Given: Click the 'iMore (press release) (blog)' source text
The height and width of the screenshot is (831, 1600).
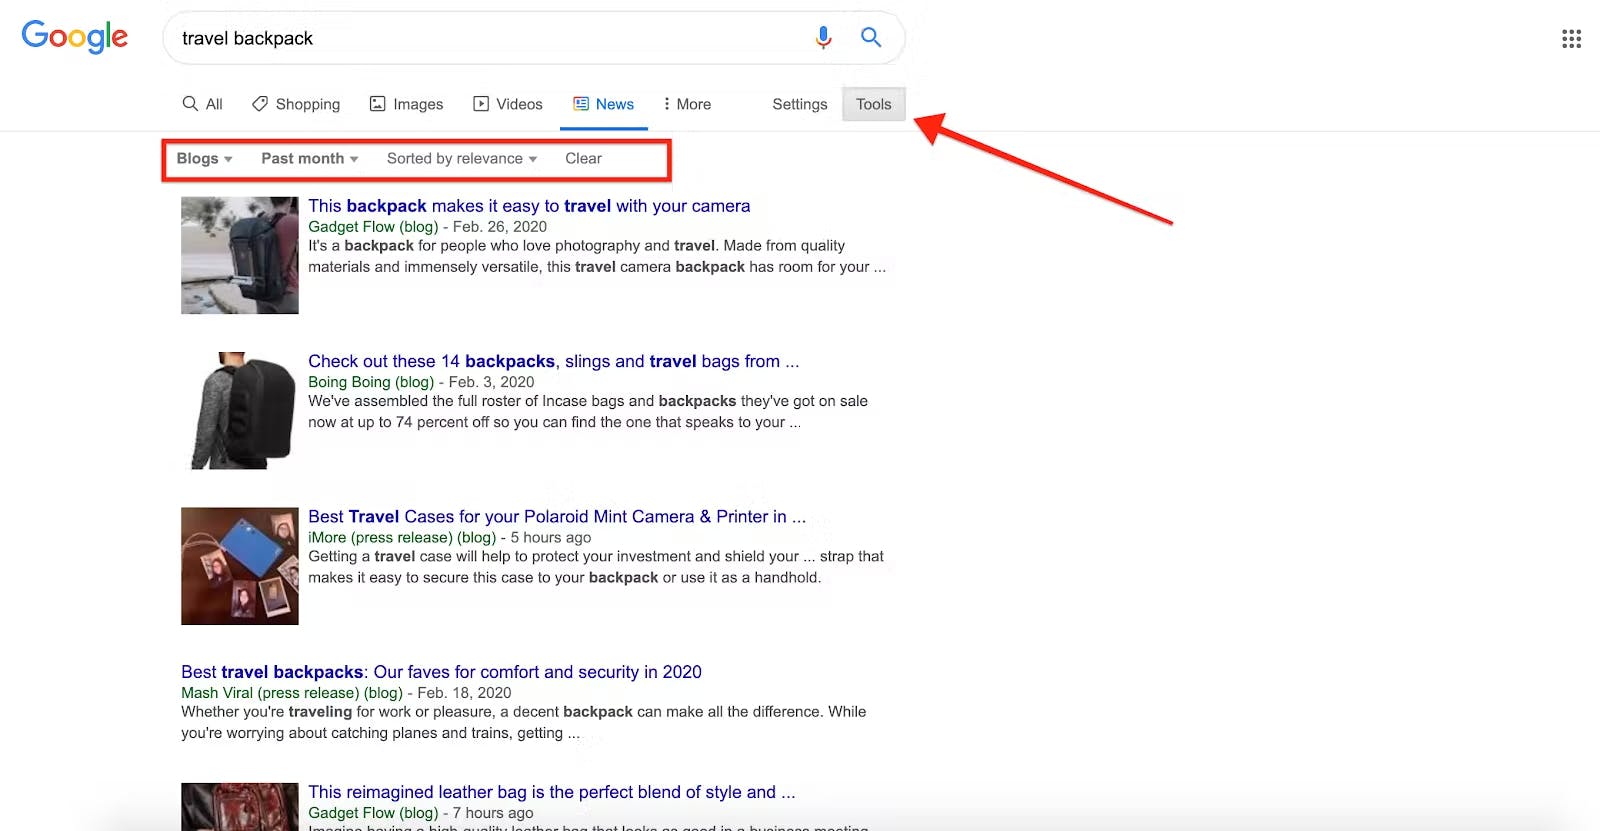Looking at the screenshot, I should (x=402, y=537).
